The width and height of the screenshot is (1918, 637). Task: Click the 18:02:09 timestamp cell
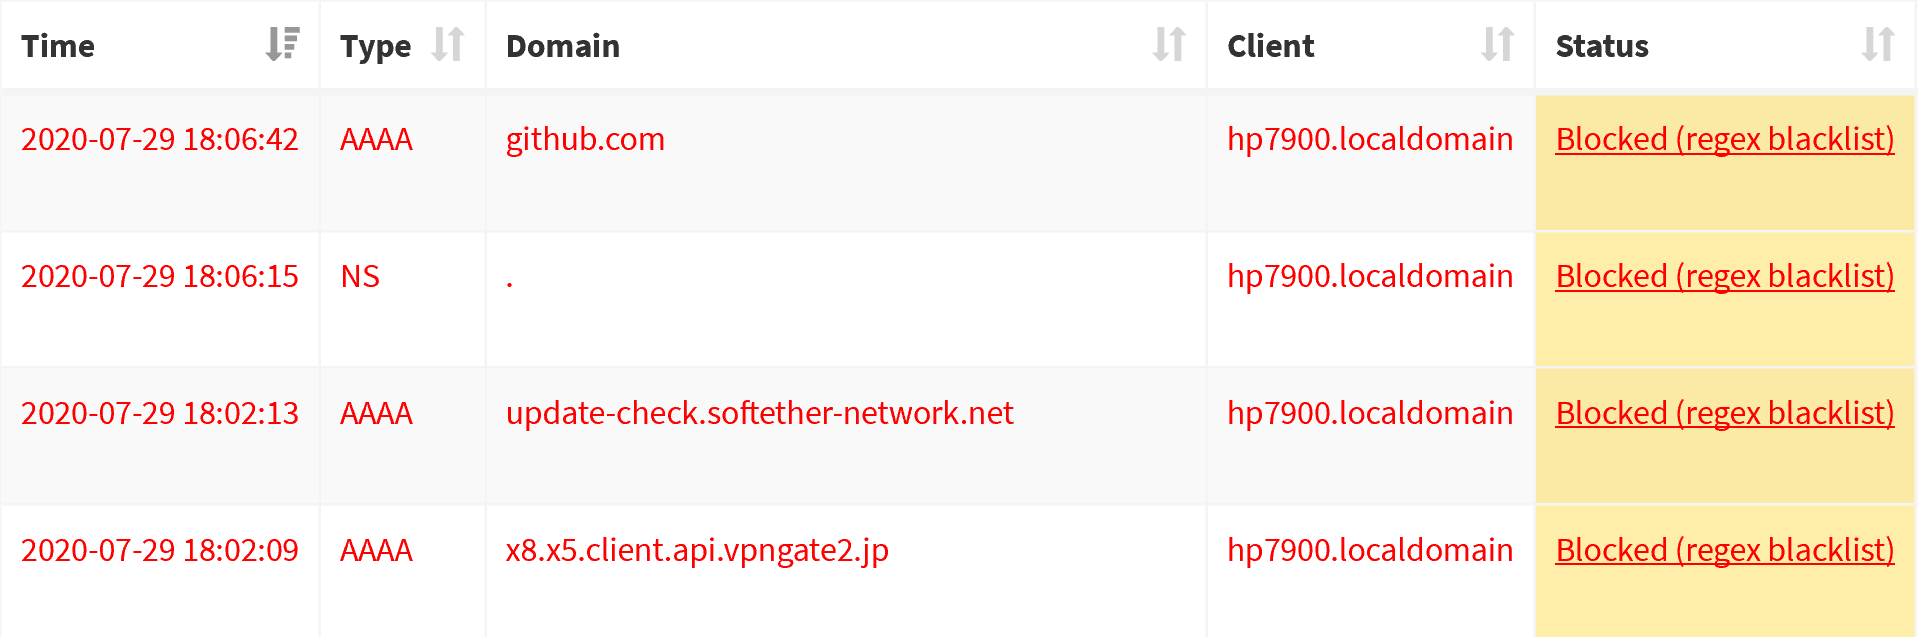click(x=160, y=550)
